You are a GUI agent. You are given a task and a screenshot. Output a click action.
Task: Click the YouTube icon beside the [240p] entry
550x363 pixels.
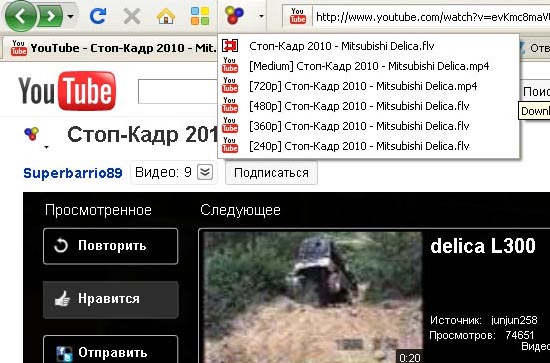click(x=230, y=146)
